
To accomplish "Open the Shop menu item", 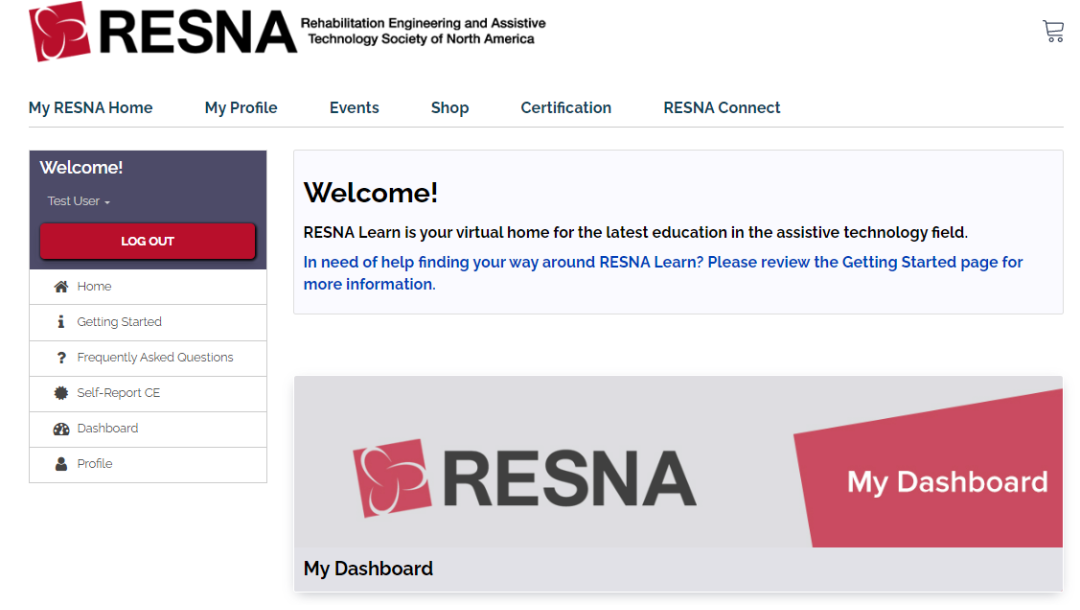I will click(450, 107).
